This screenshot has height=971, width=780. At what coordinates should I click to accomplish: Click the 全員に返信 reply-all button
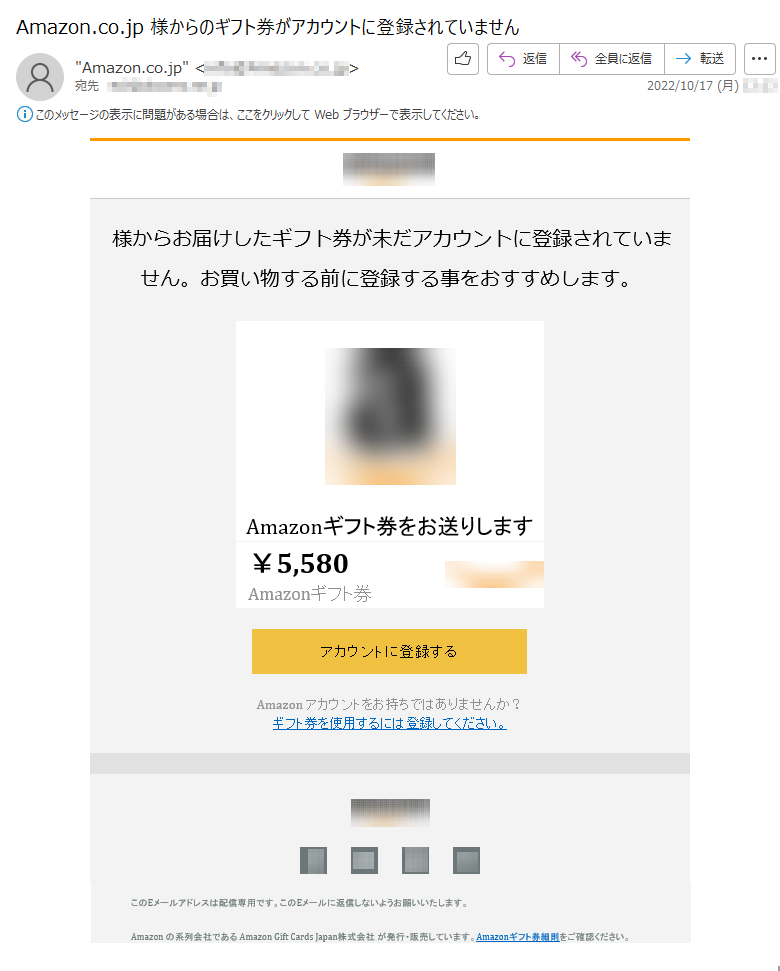coord(612,59)
